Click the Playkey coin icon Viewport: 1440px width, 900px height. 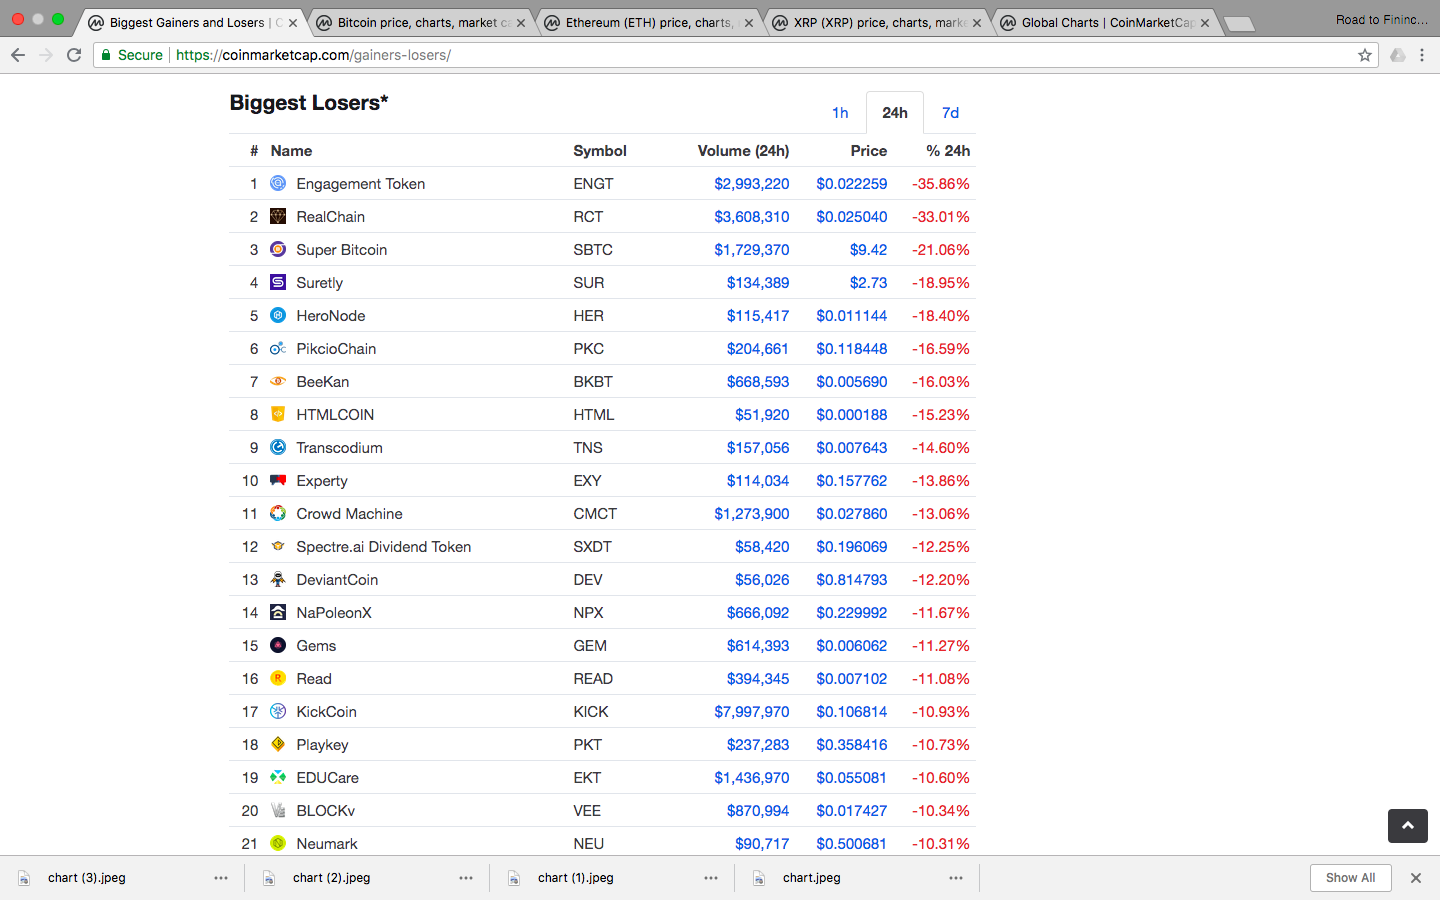[278, 744]
